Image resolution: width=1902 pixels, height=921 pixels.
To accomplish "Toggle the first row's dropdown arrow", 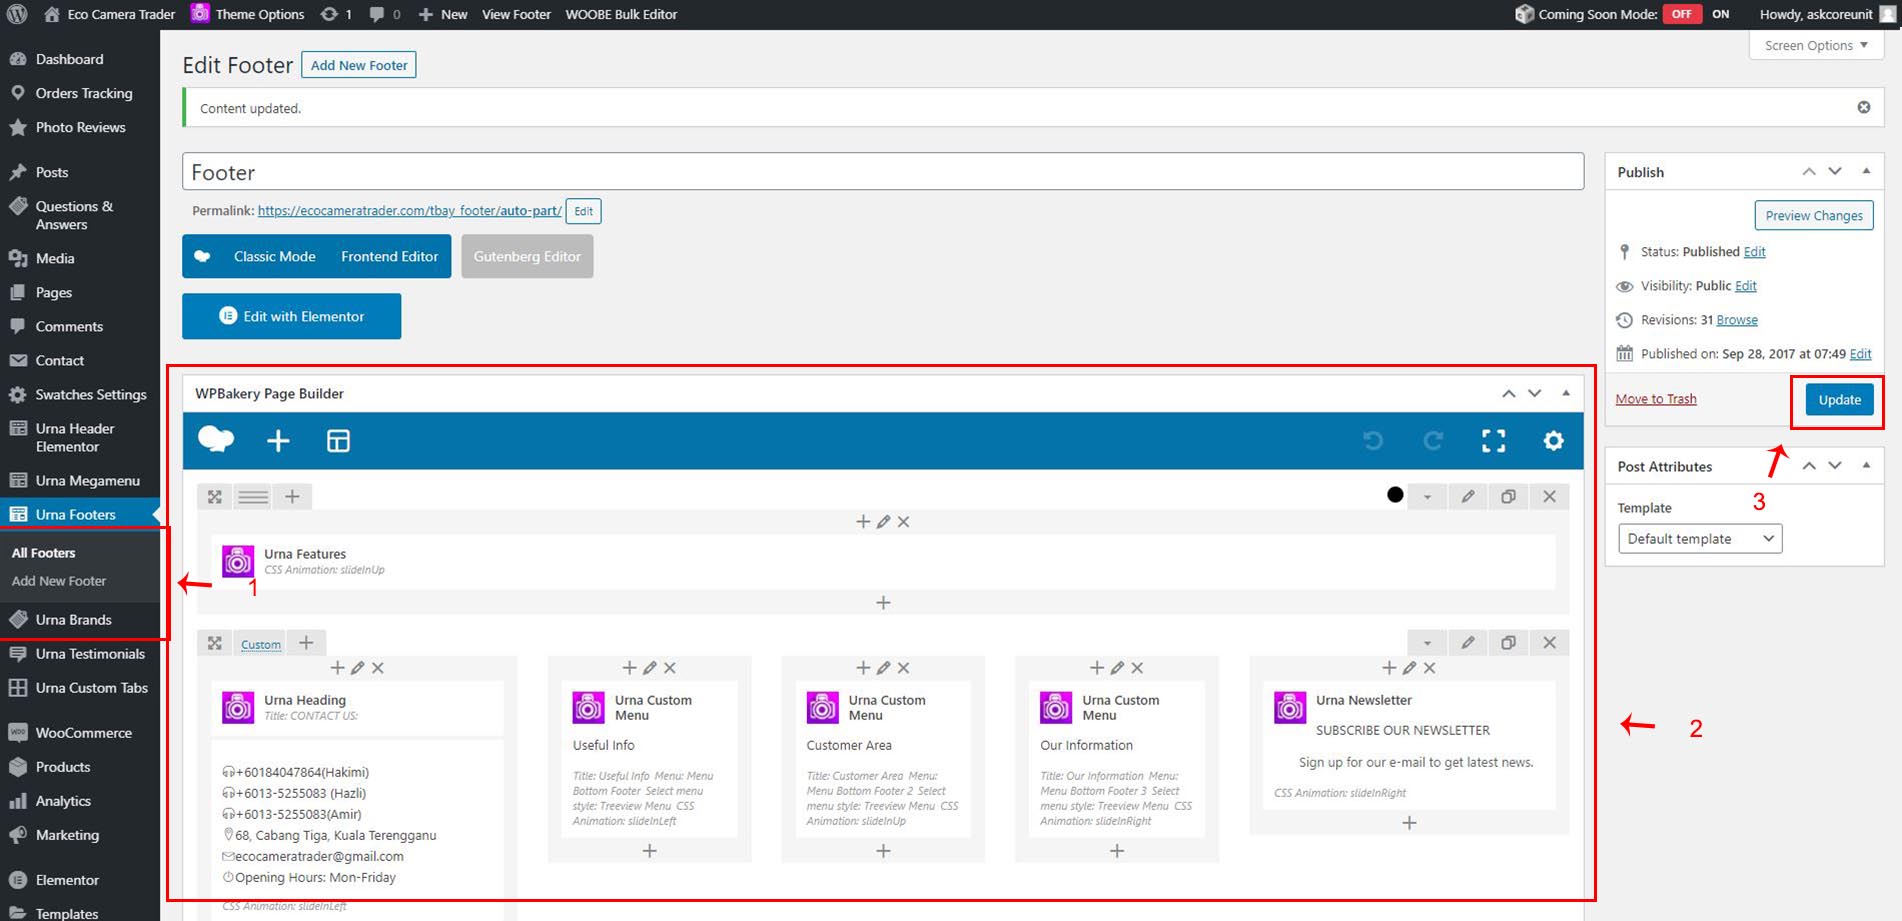I will tap(1427, 497).
